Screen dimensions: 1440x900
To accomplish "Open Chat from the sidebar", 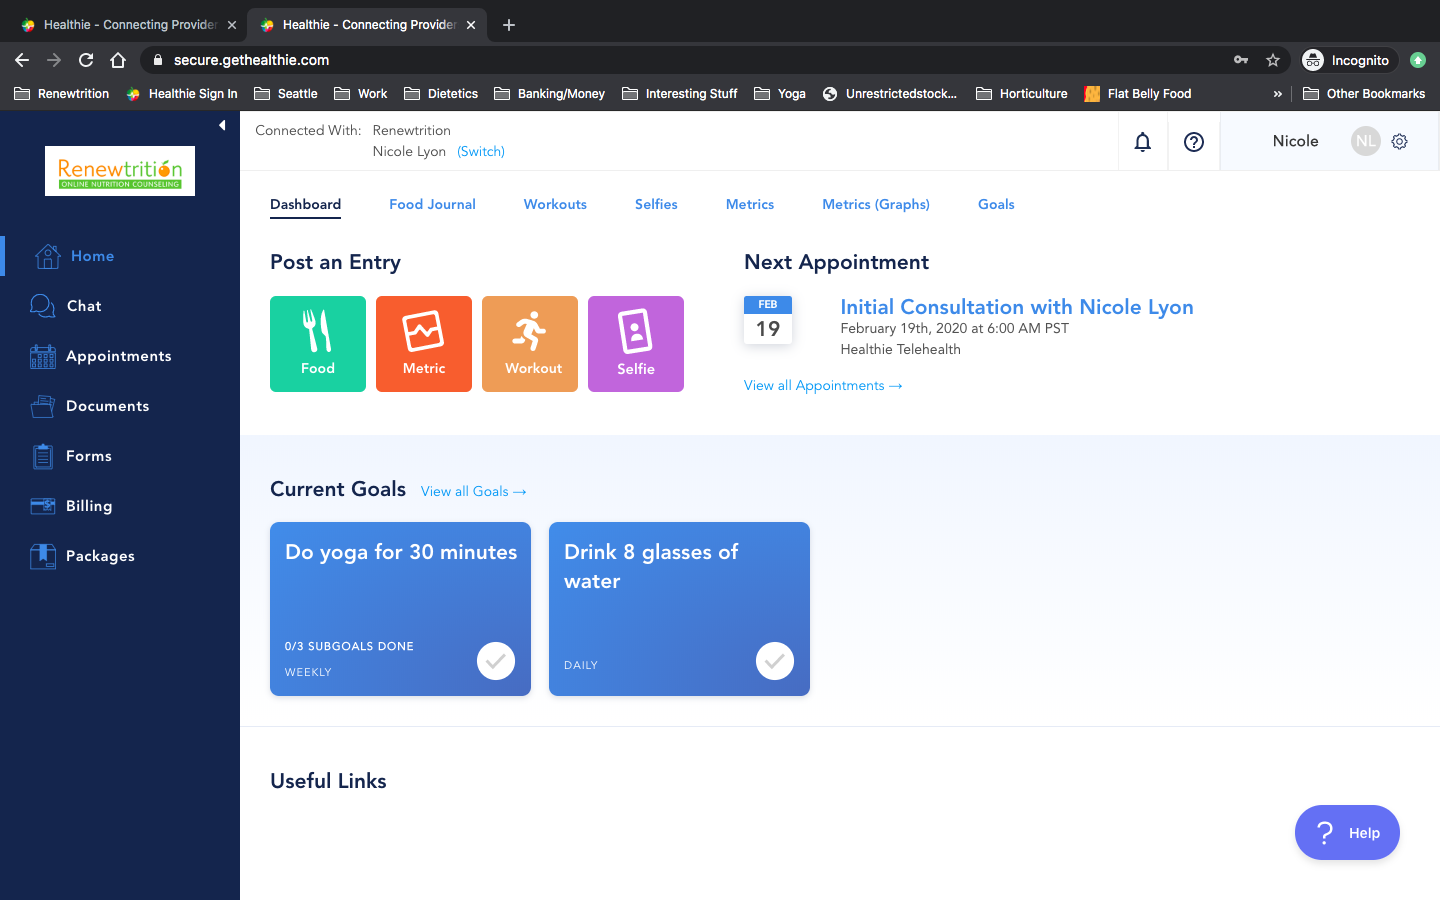I will tap(84, 306).
